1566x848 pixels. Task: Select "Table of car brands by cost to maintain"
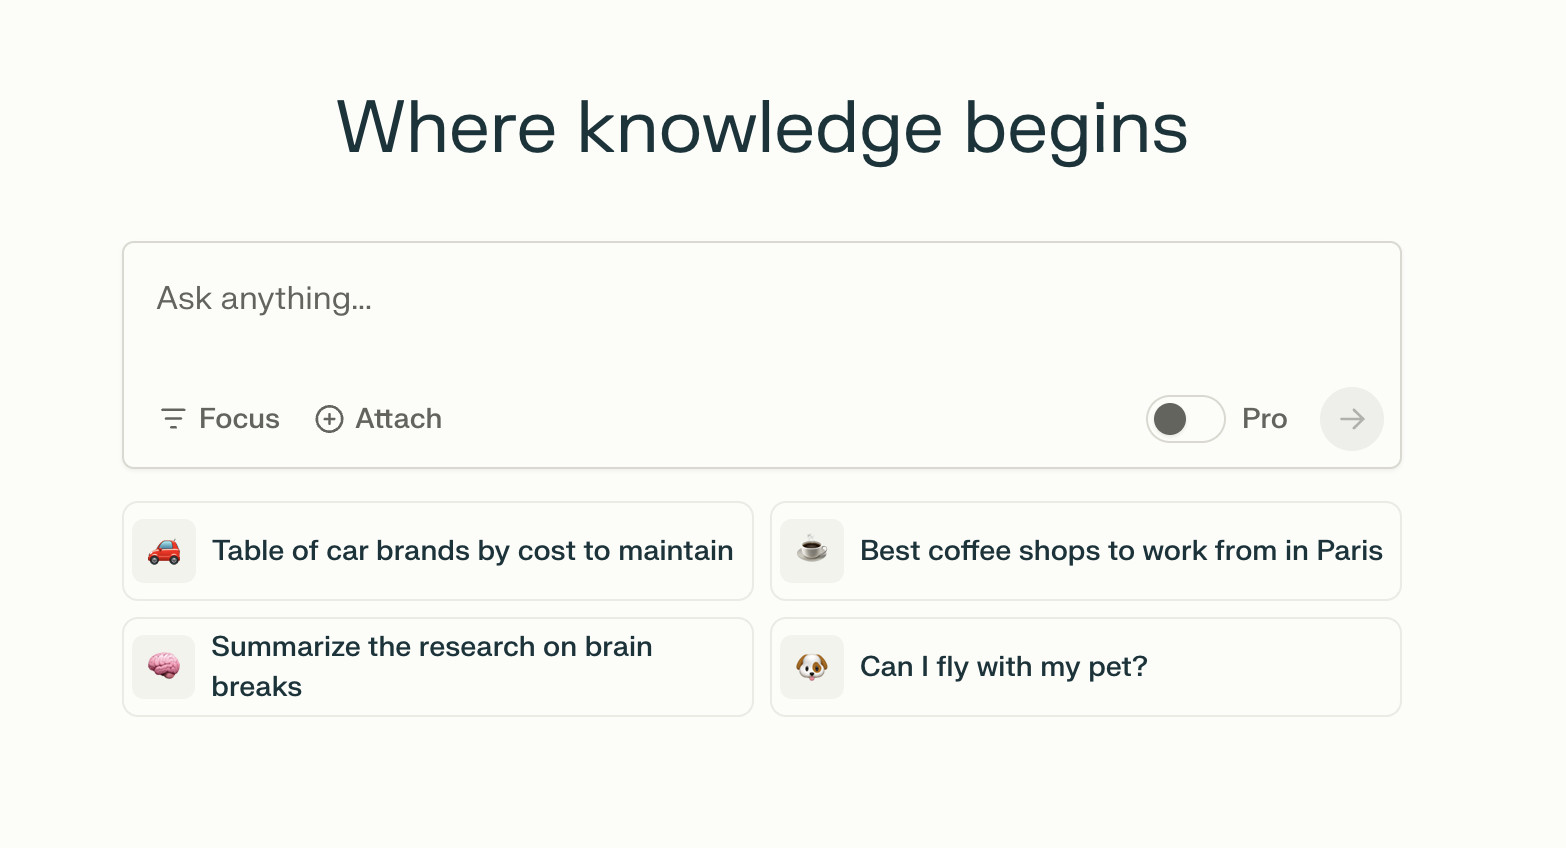click(472, 551)
